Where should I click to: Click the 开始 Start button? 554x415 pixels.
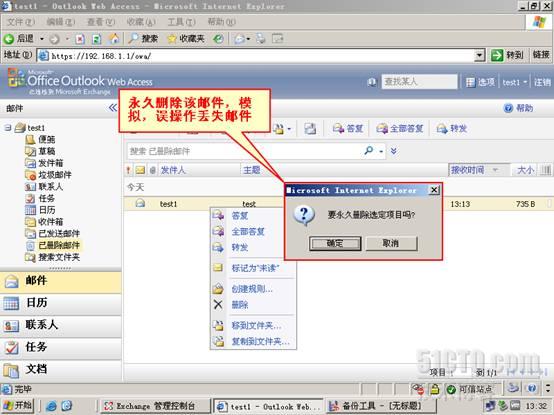18,406
